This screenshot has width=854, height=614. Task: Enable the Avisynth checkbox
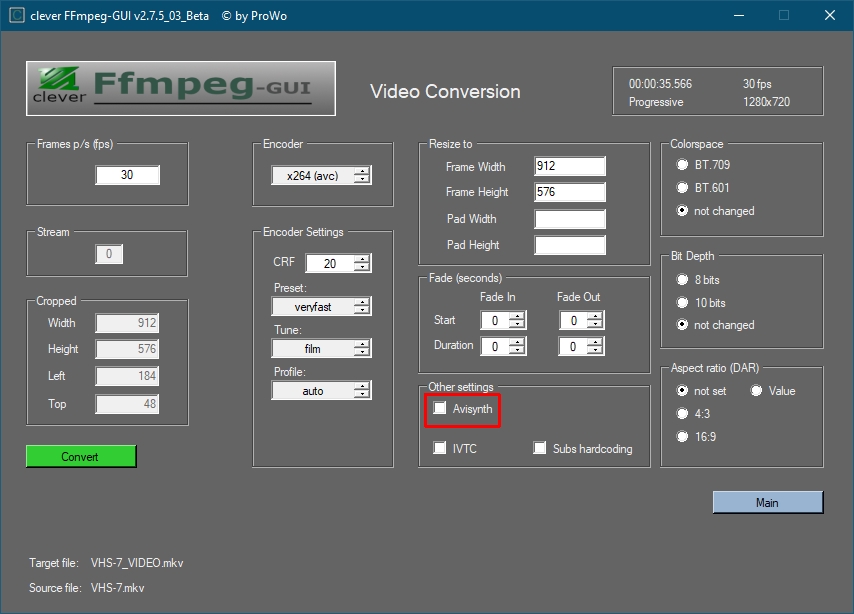(440, 408)
